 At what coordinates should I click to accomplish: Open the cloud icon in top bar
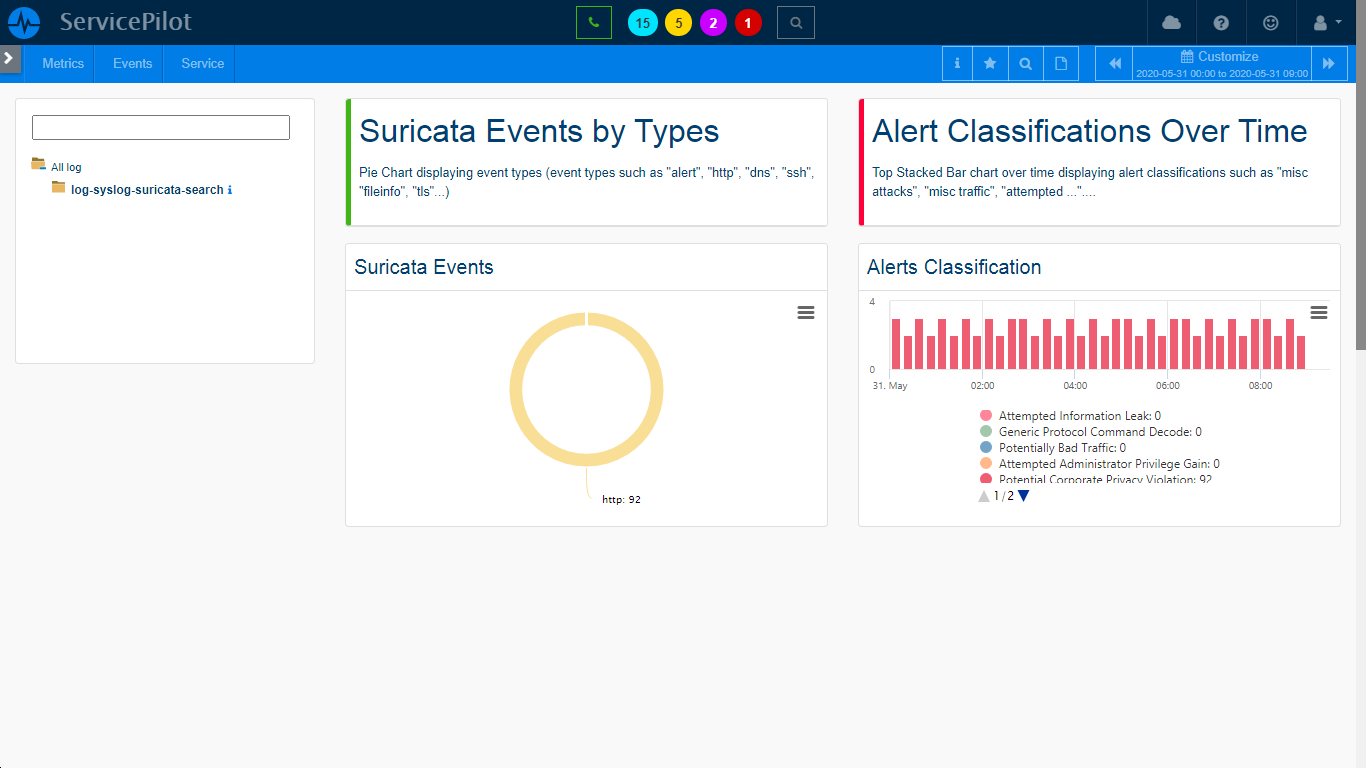point(1171,22)
